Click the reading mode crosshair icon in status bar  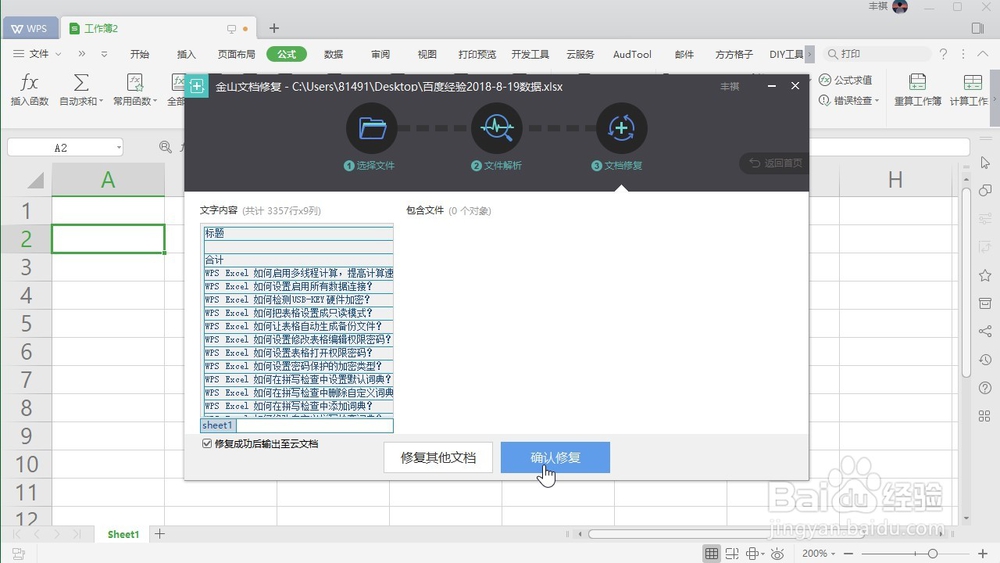(753, 553)
